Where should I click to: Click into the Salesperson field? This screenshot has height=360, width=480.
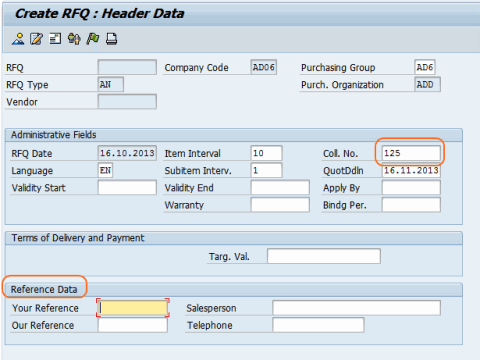pyautogui.click(x=356, y=308)
